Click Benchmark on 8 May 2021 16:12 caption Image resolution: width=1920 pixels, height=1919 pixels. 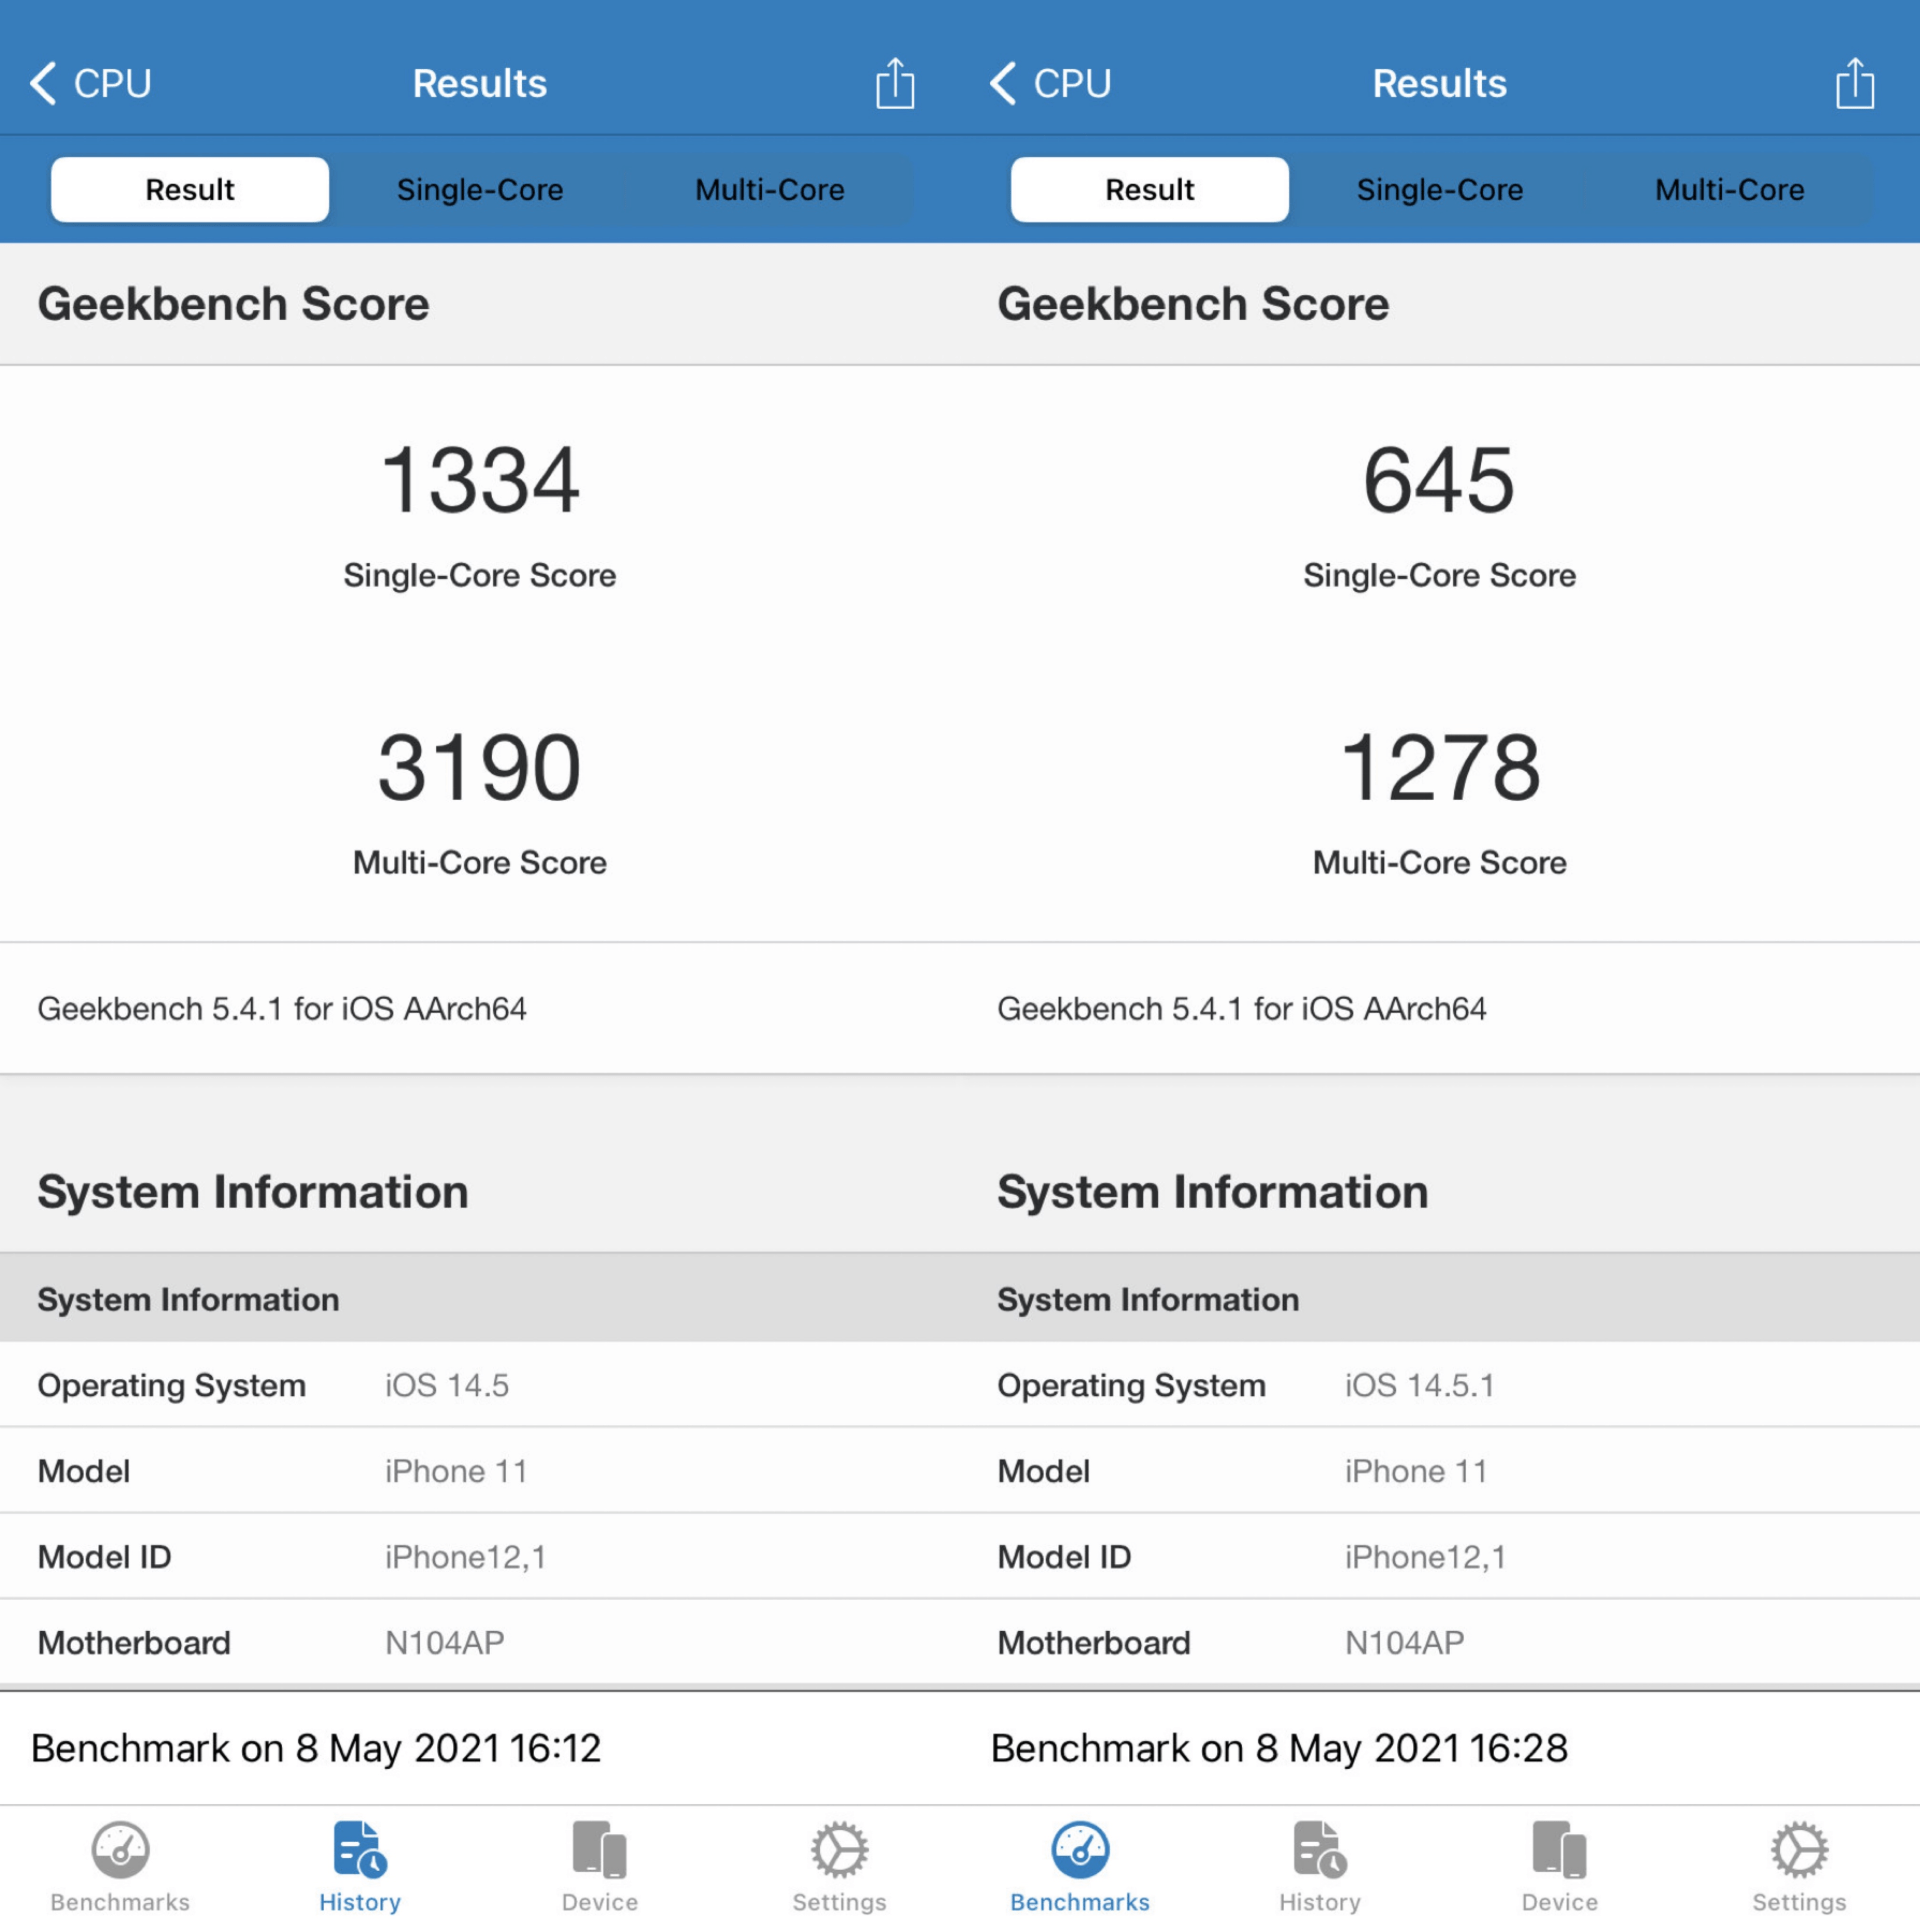316,1748
